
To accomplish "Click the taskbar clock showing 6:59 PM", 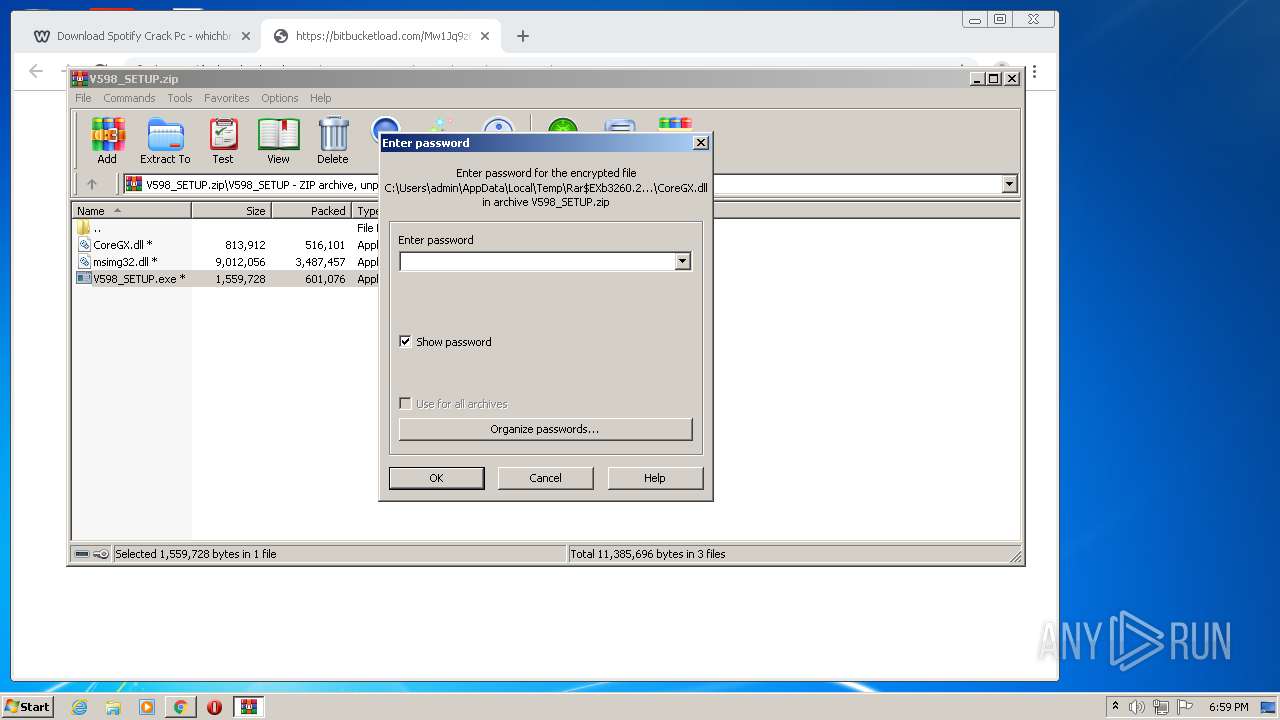I will [1228, 707].
